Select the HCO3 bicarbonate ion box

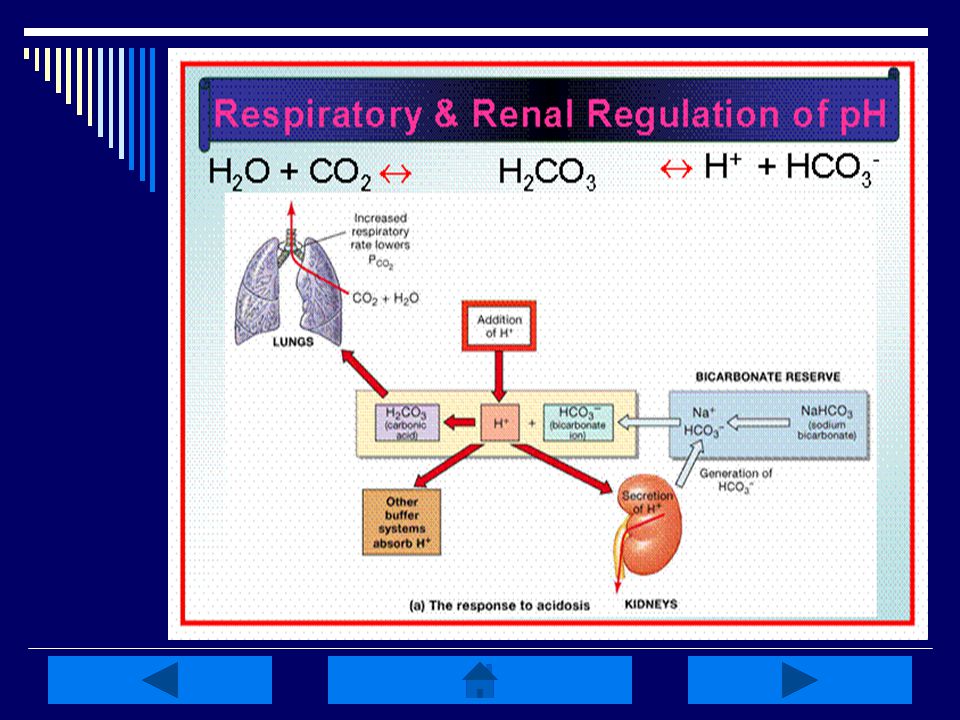[578, 422]
